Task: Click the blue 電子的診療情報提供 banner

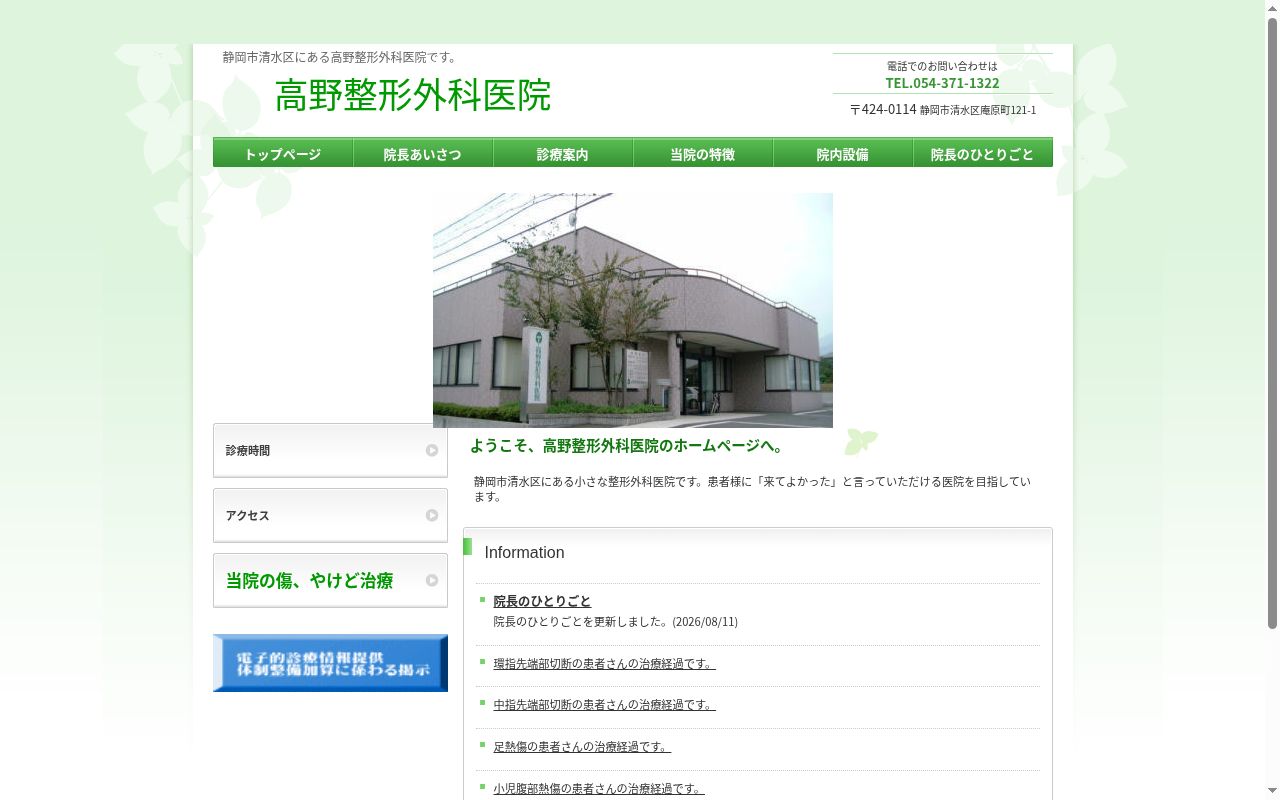Action: pos(330,663)
